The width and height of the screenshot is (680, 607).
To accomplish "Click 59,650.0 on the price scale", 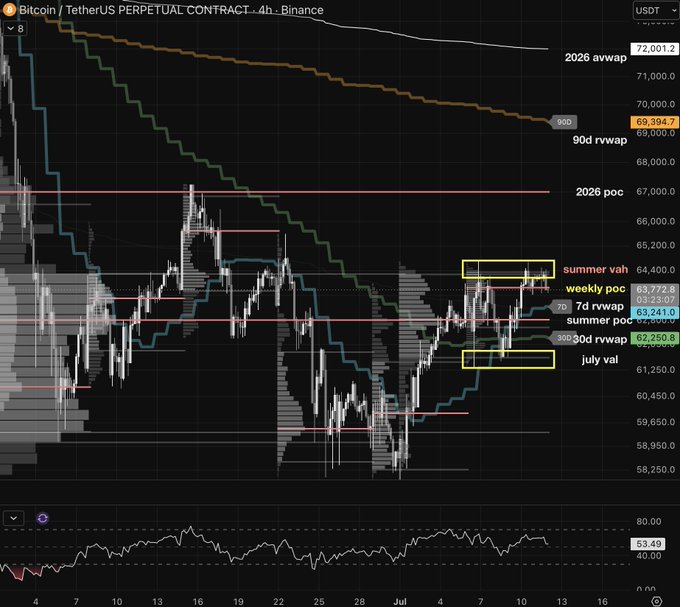I will point(655,421).
